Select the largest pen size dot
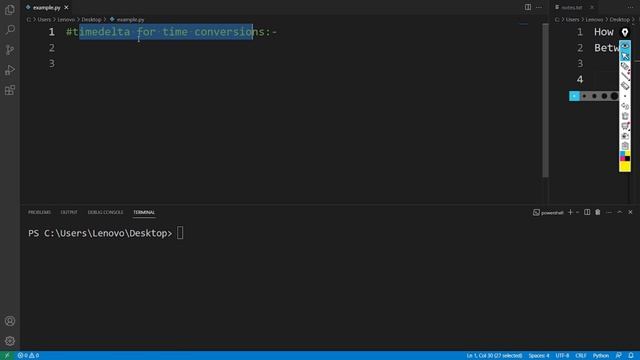The image size is (640, 360). (x=614, y=96)
